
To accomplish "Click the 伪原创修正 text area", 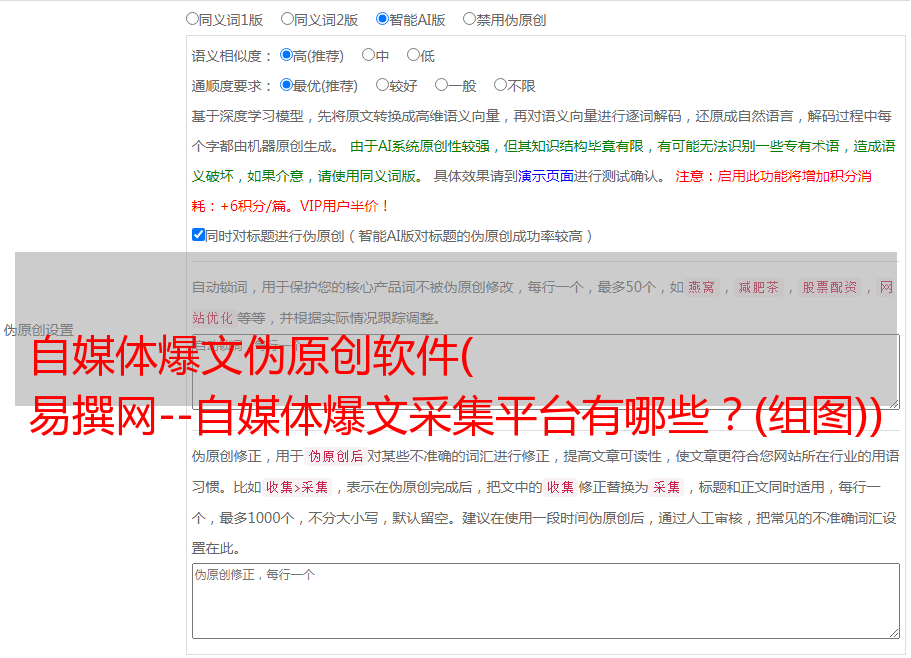I will pos(545,600).
